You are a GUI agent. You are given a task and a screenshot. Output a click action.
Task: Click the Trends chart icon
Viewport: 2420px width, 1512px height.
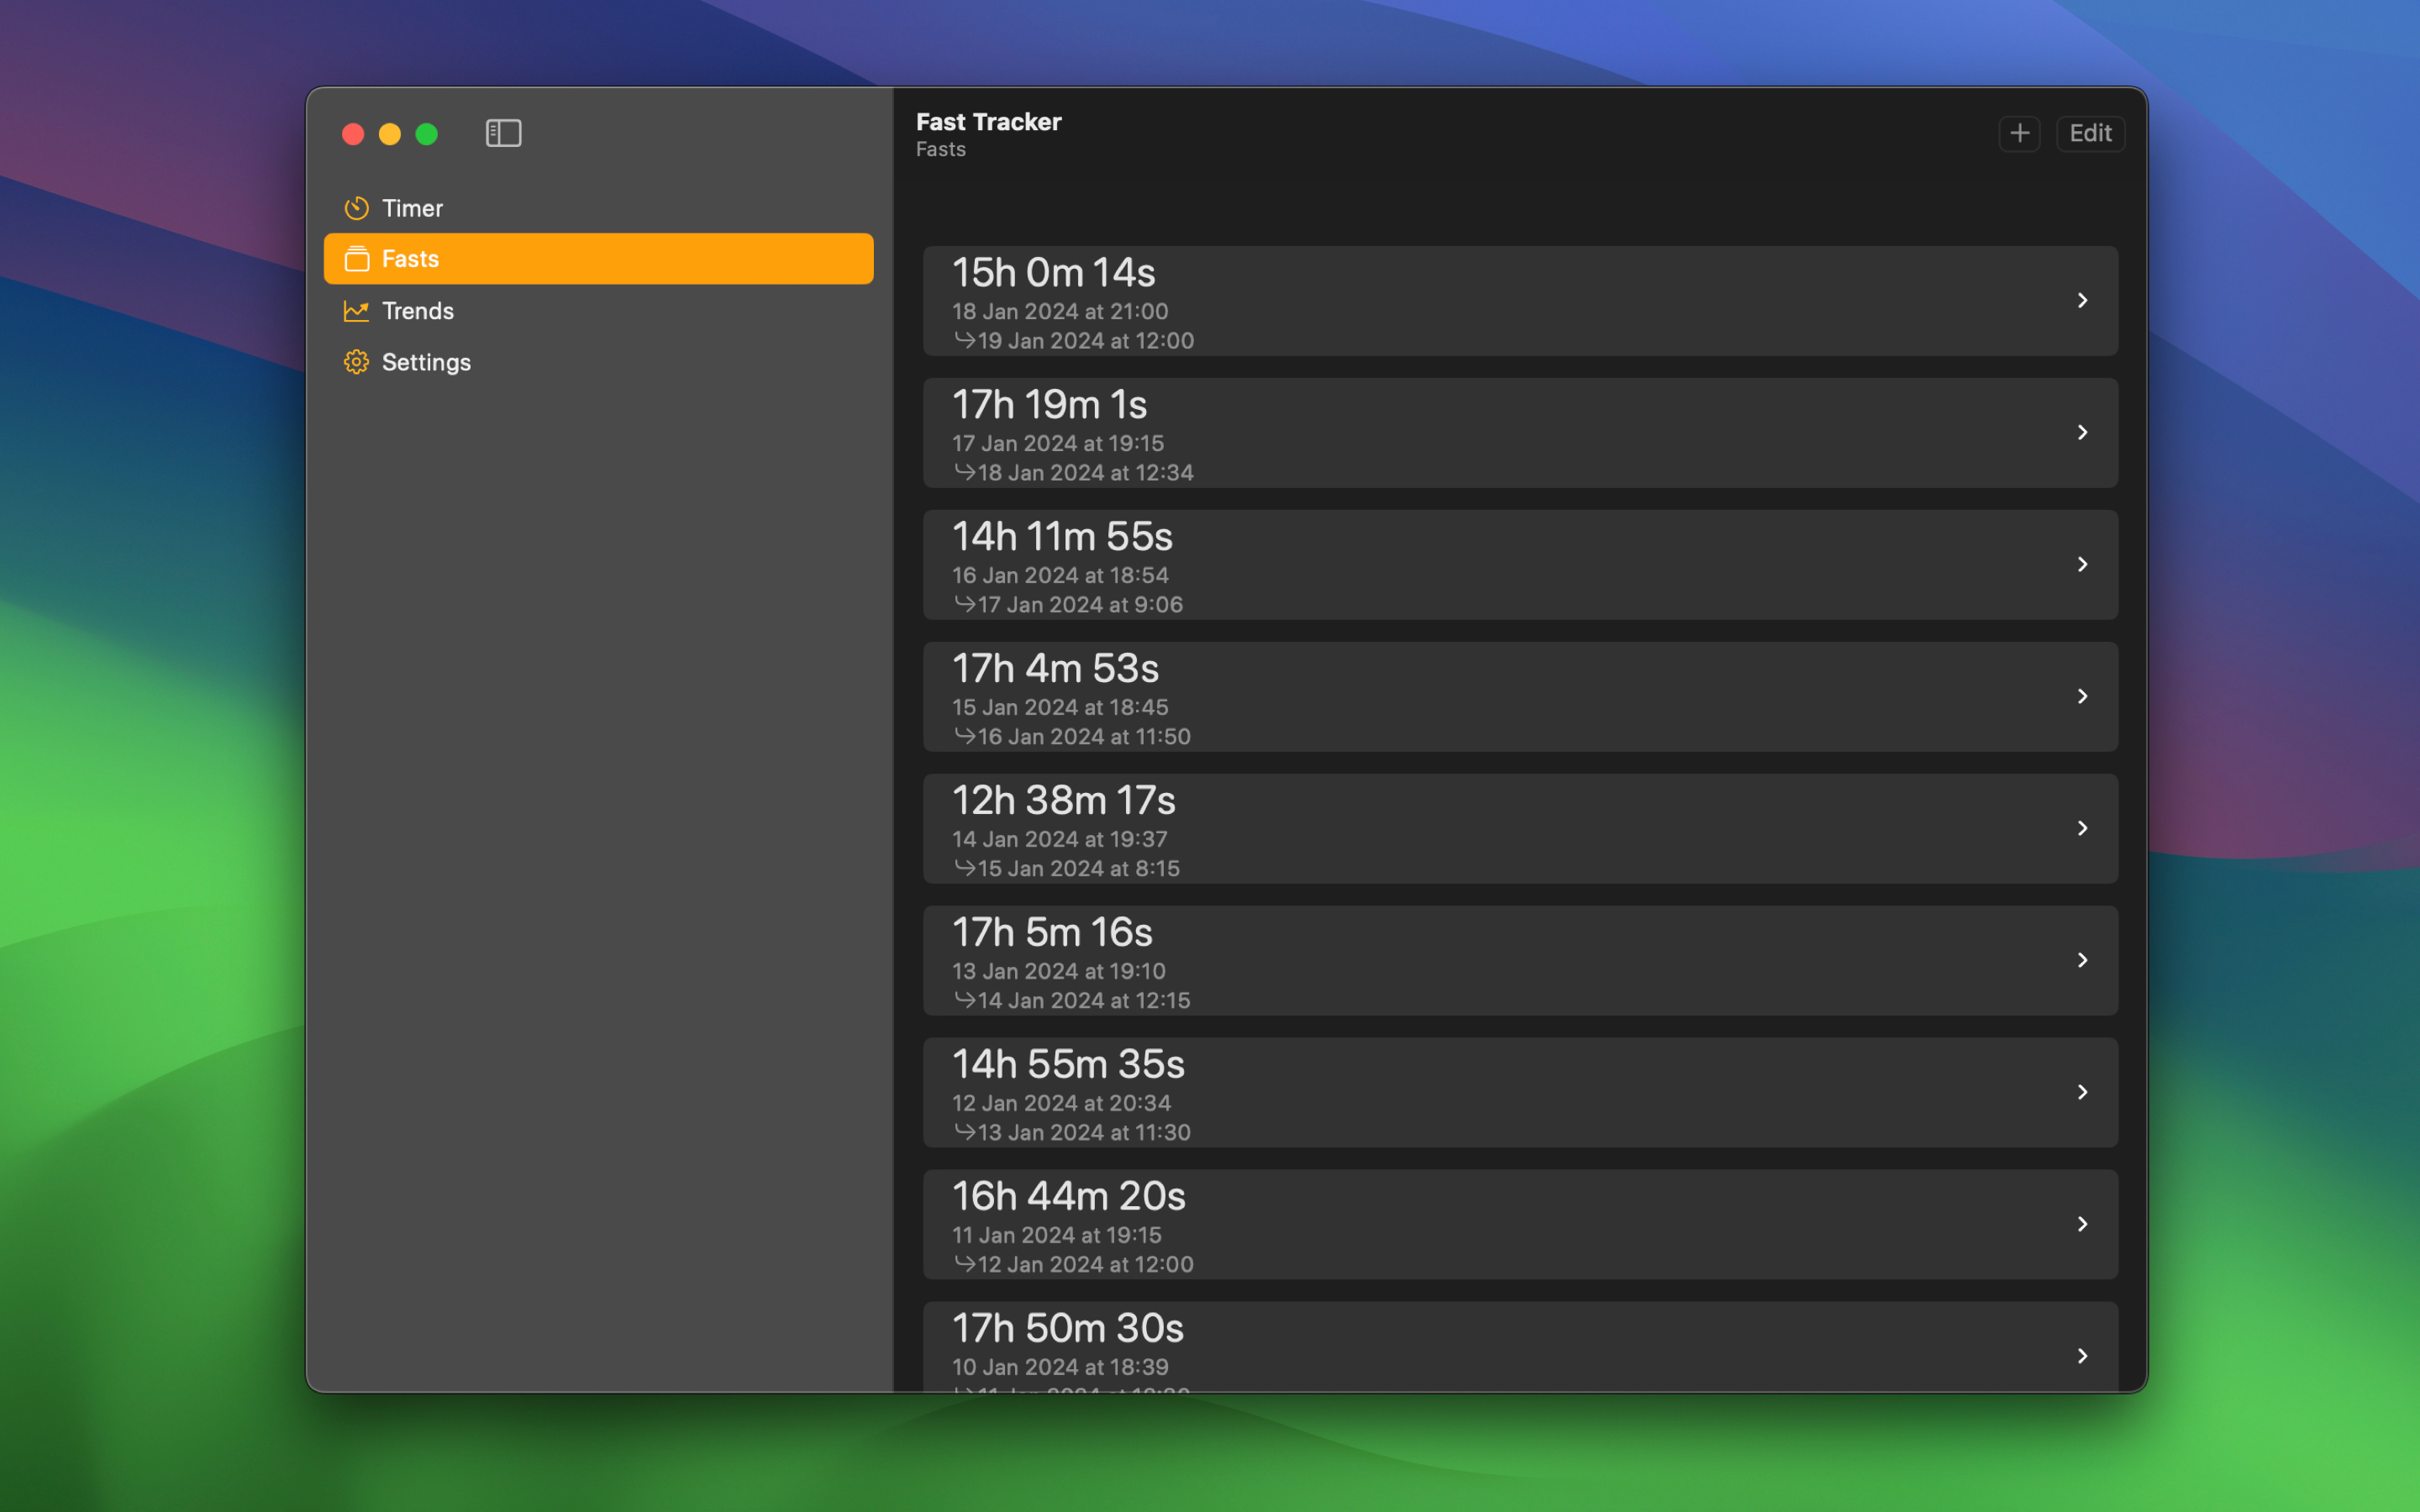tap(356, 311)
